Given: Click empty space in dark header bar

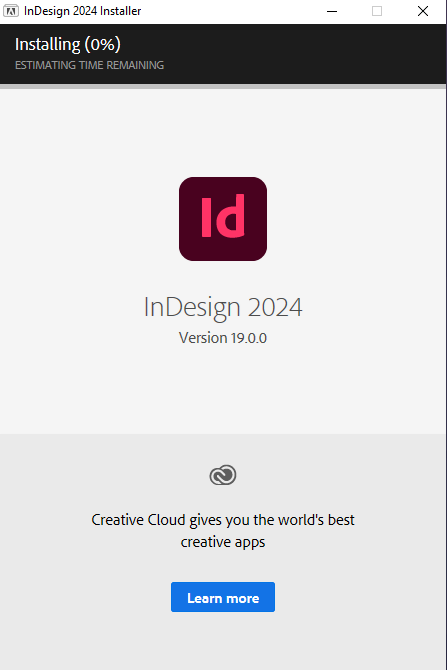Looking at the screenshot, I should point(299,53).
